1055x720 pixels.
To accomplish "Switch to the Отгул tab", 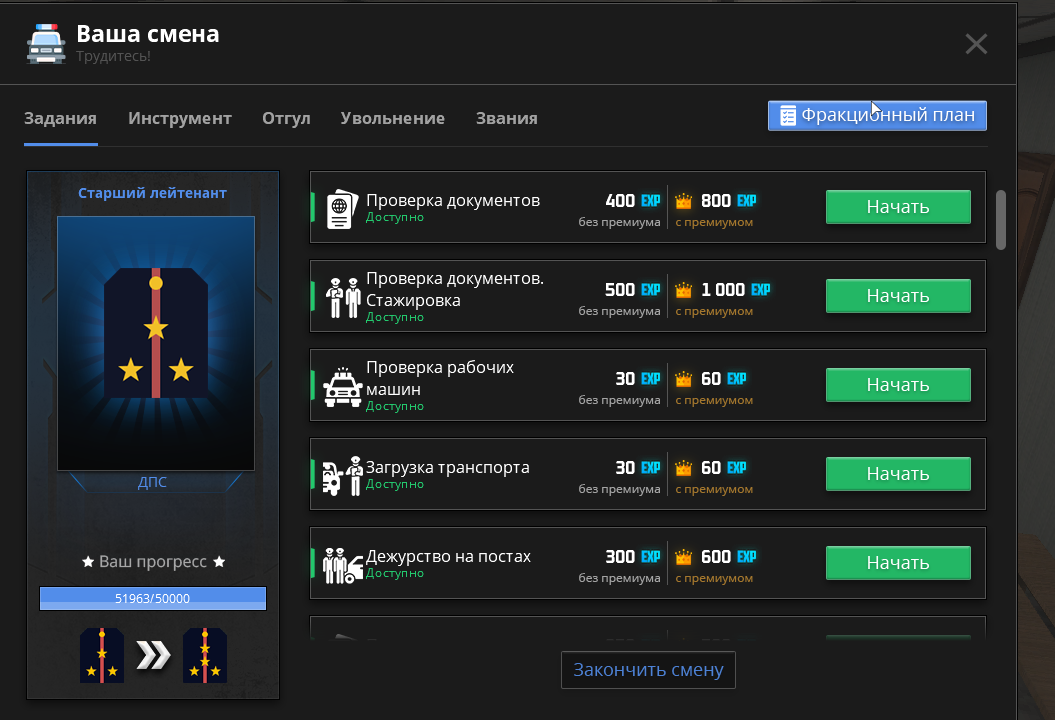I will click(x=286, y=118).
